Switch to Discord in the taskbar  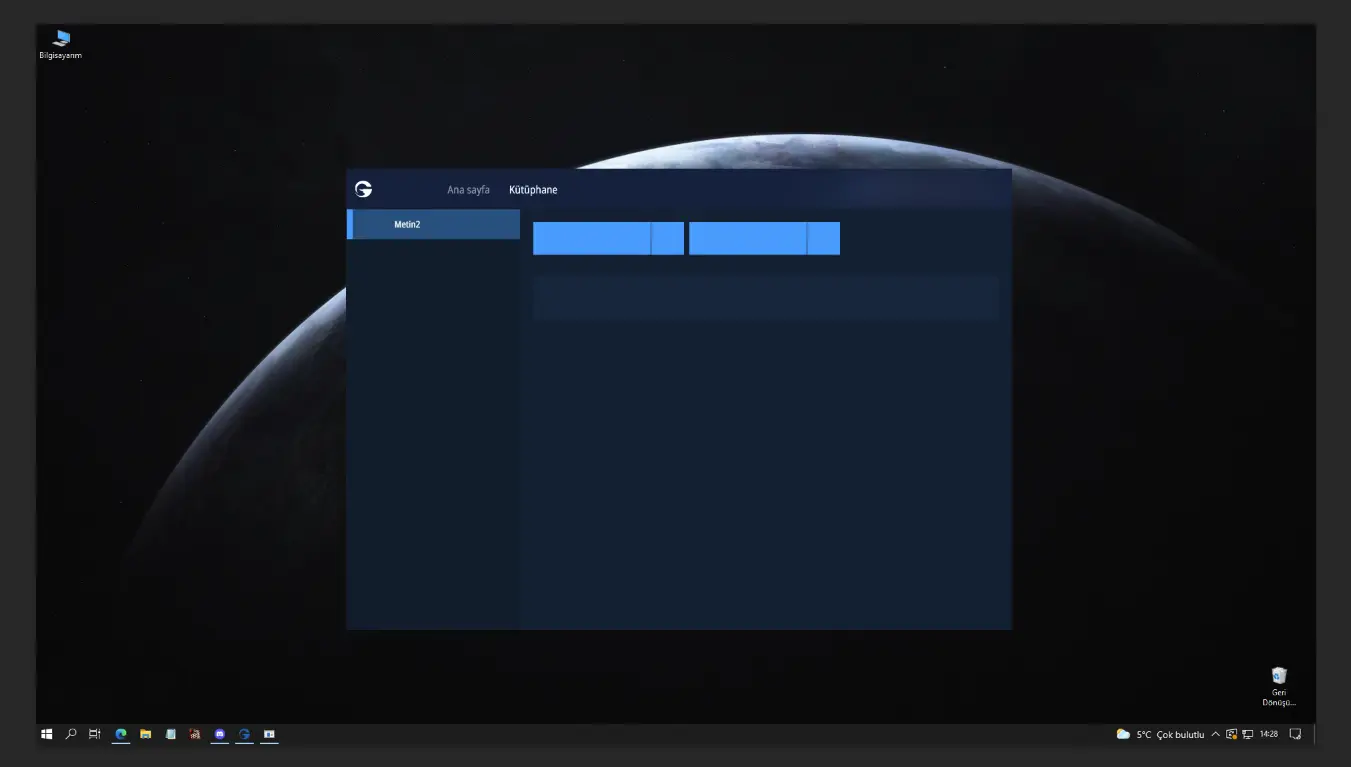point(220,734)
